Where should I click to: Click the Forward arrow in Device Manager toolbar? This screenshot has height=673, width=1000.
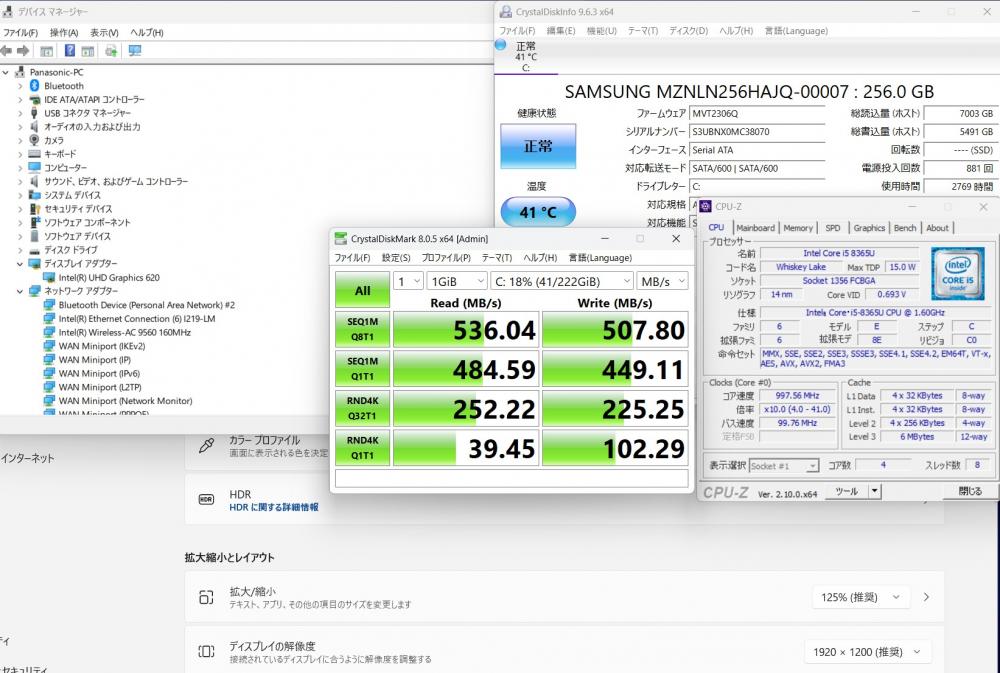pyautogui.click(x=23, y=51)
